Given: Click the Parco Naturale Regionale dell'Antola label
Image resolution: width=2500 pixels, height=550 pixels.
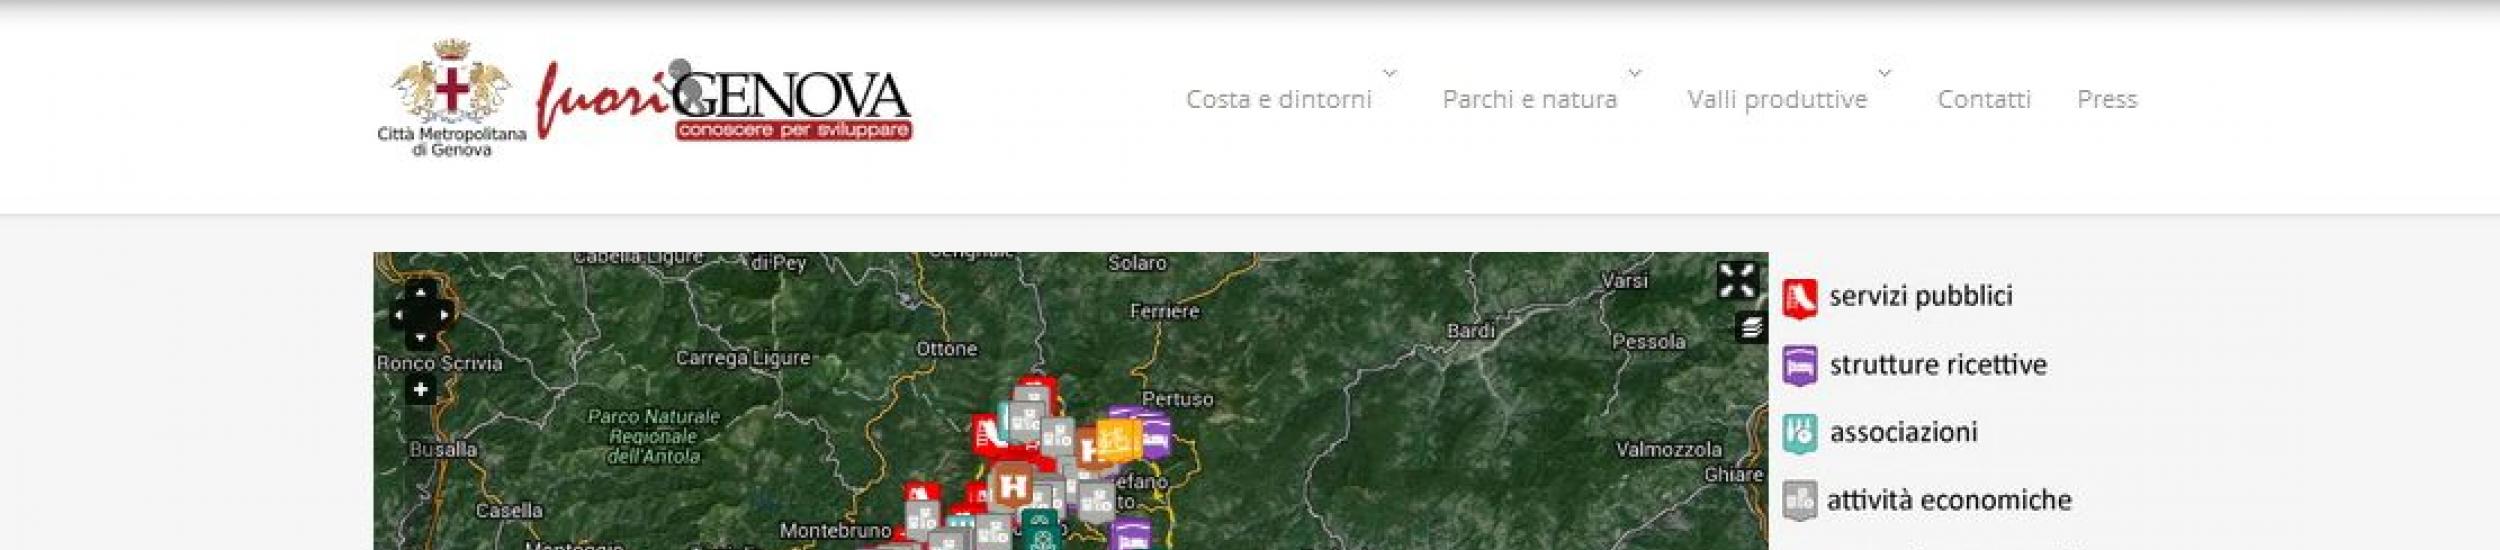Looking at the screenshot, I should coord(654,436).
